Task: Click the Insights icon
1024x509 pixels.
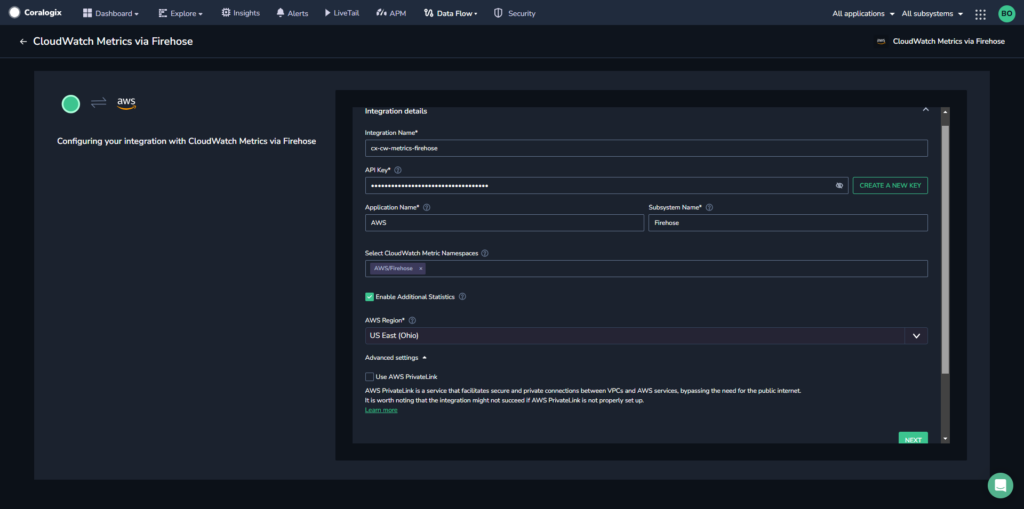Action: [225, 12]
